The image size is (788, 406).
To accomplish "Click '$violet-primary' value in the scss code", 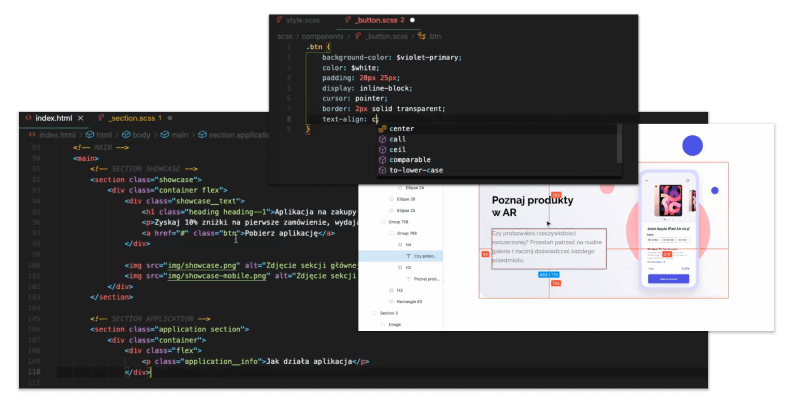I will [x=429, y=57].
